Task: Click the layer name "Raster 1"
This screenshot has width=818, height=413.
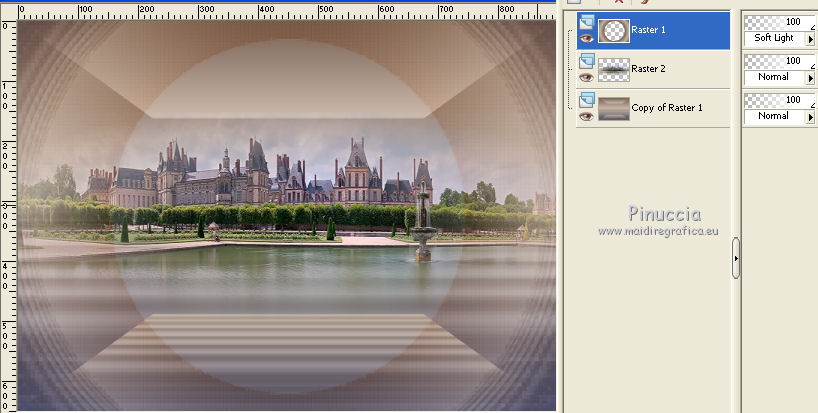Action: click(x=648, y=30)
